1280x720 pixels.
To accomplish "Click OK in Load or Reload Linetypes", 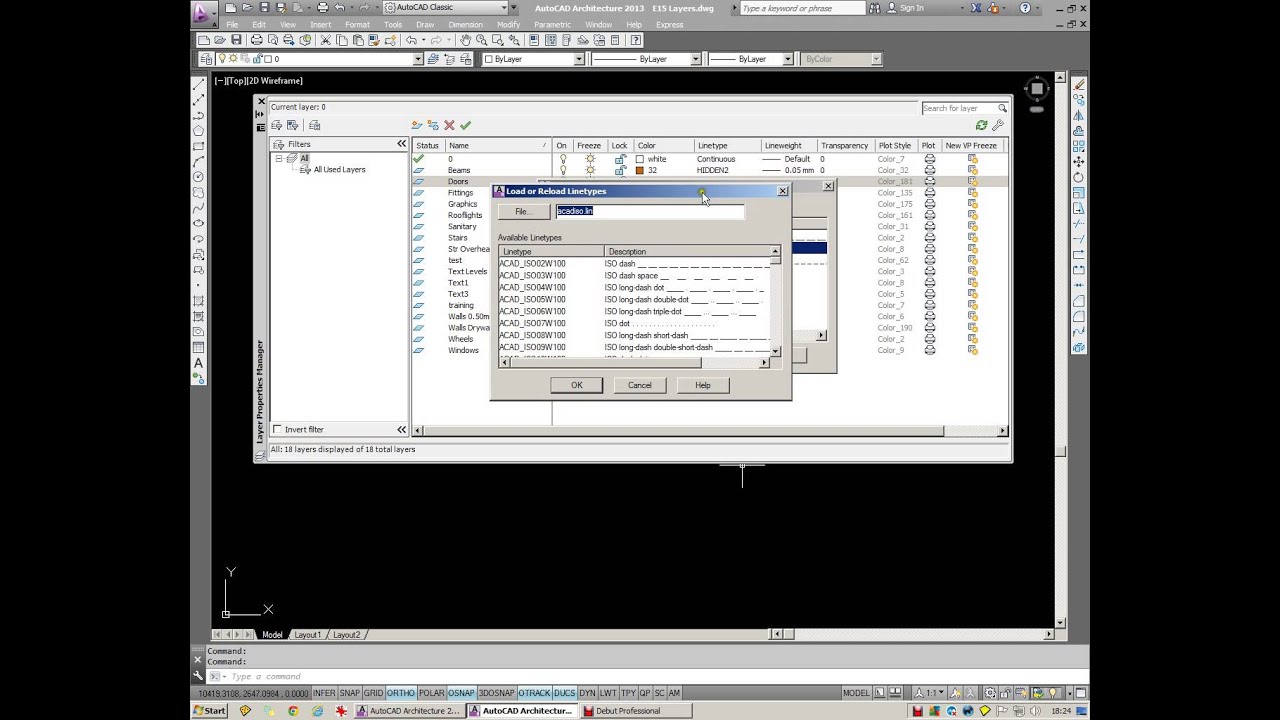I will (576, 385).
